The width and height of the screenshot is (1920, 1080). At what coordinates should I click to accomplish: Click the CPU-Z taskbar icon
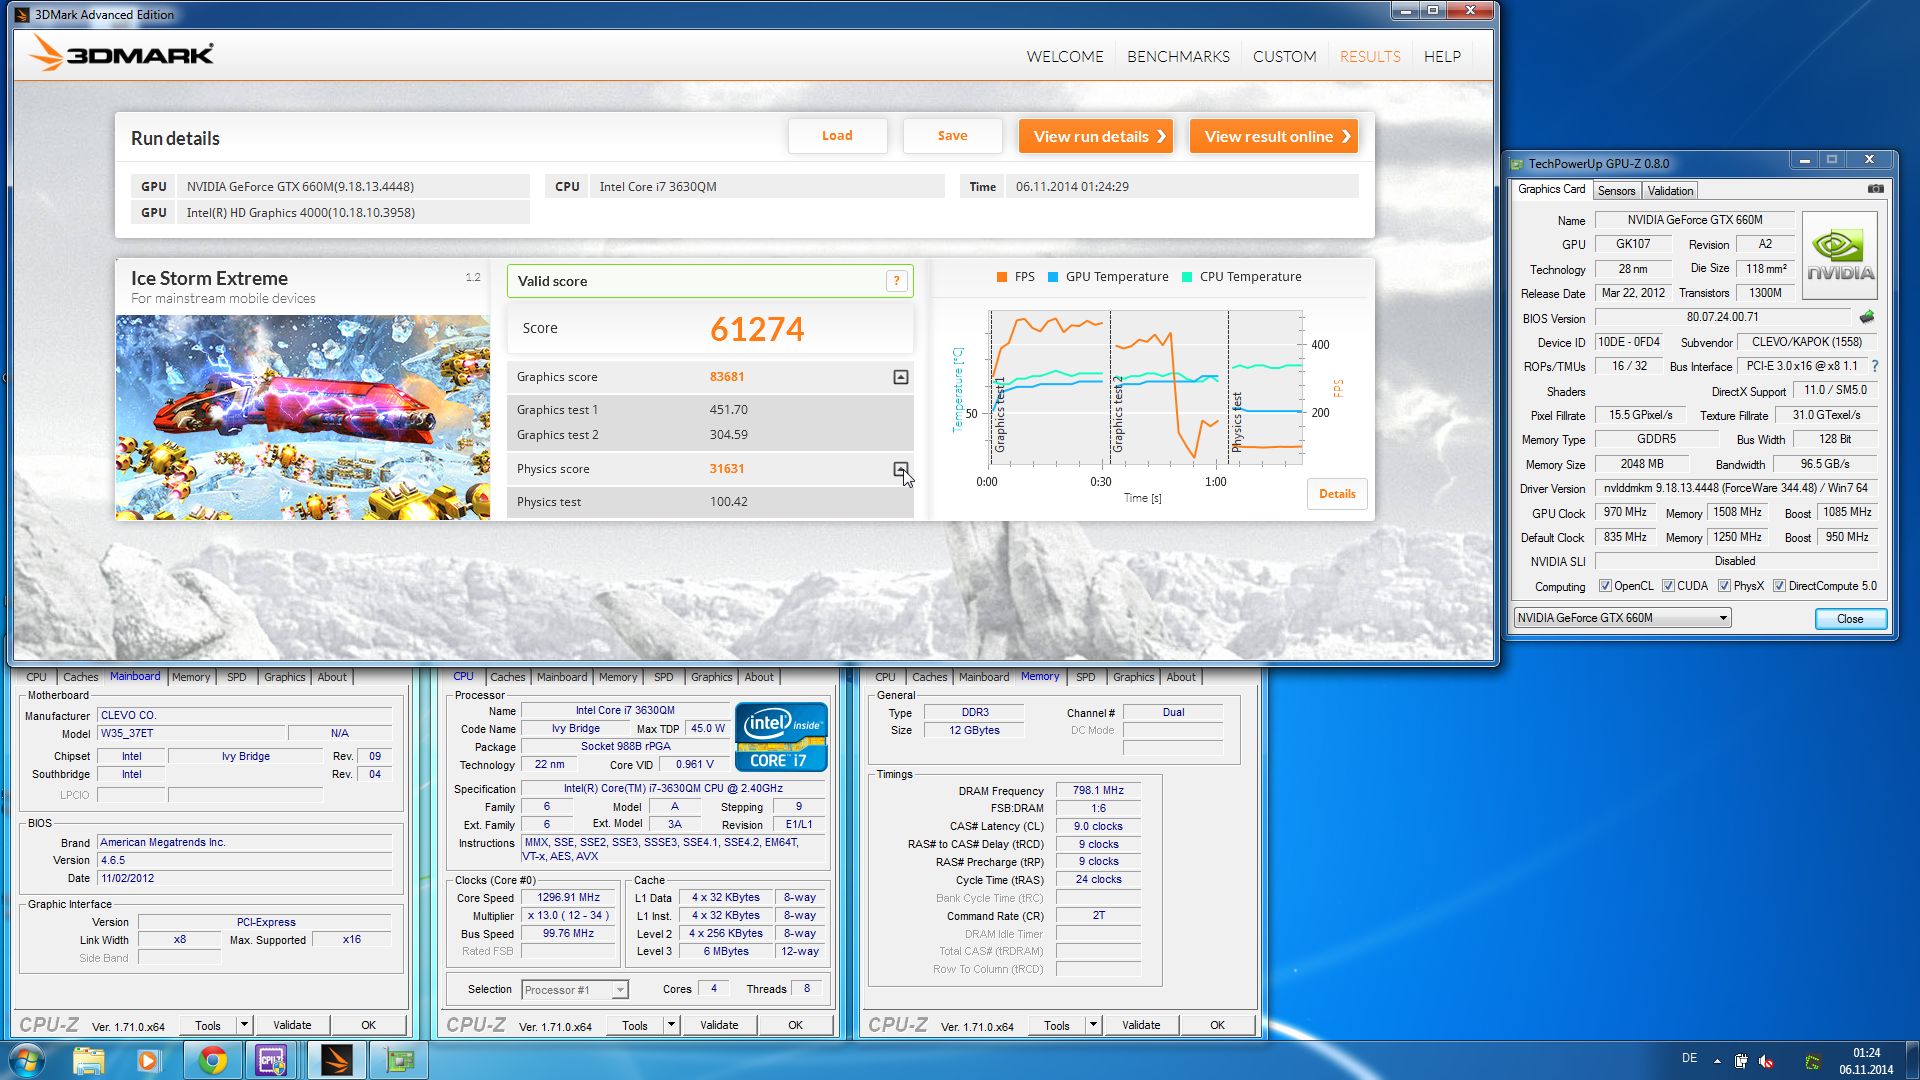click(272, 1060)
